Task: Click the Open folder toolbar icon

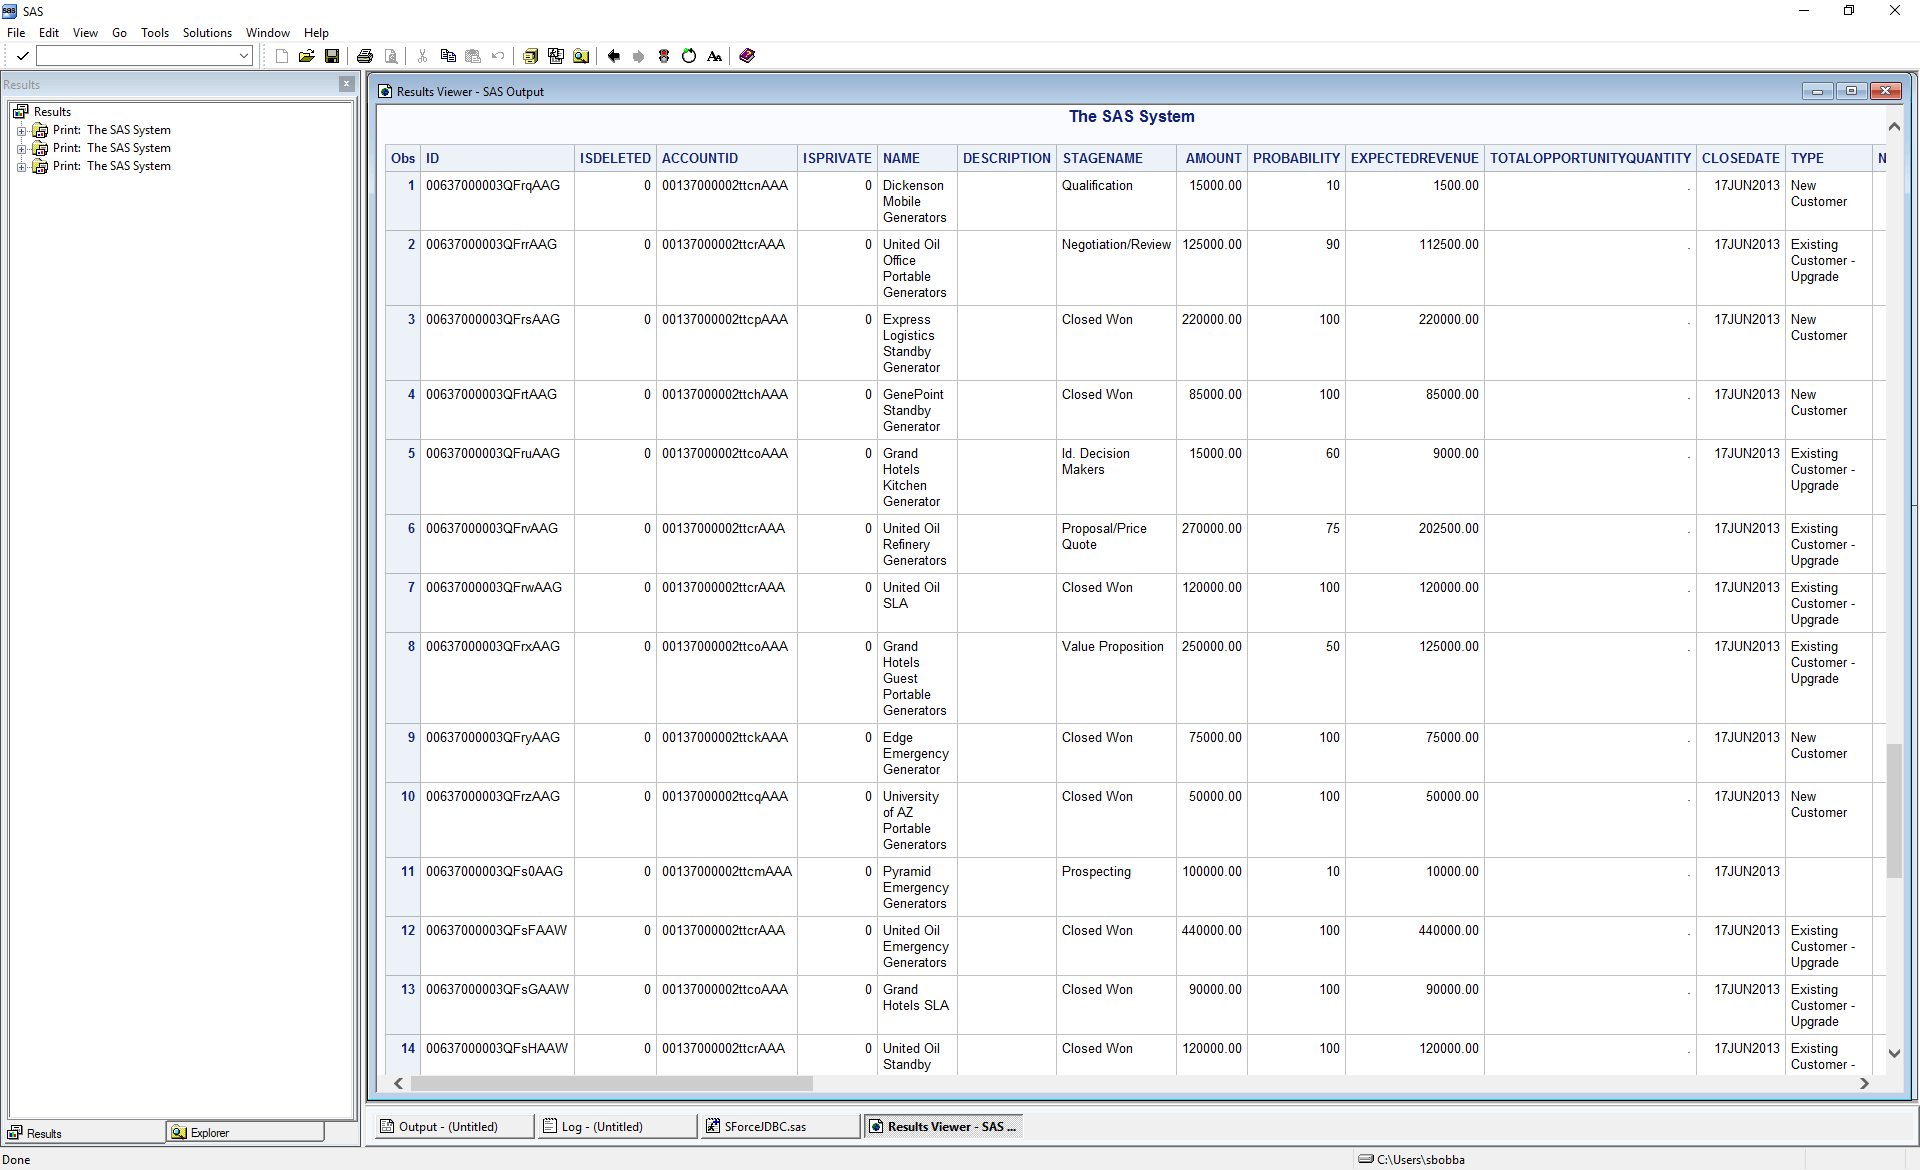Action: click(306, 56)
